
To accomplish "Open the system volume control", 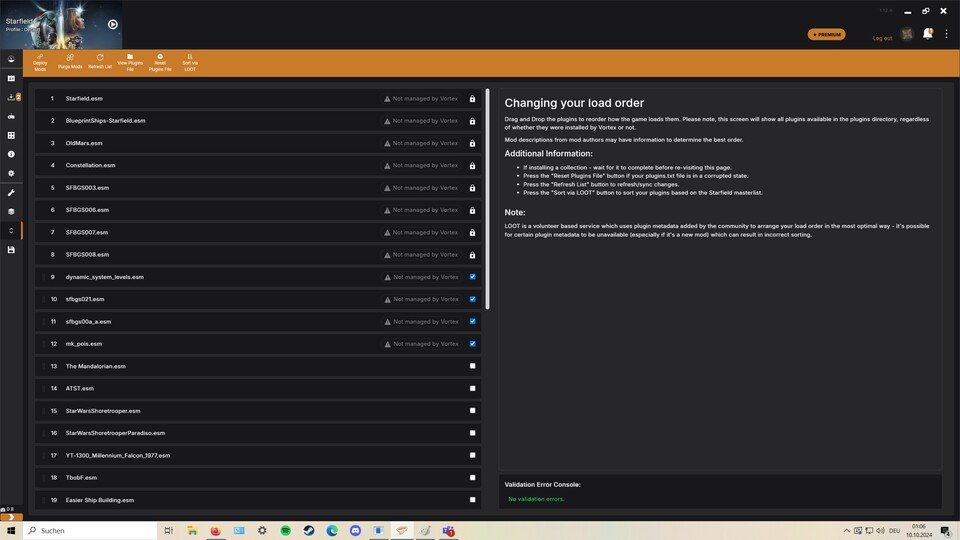I will coord(880,531).
